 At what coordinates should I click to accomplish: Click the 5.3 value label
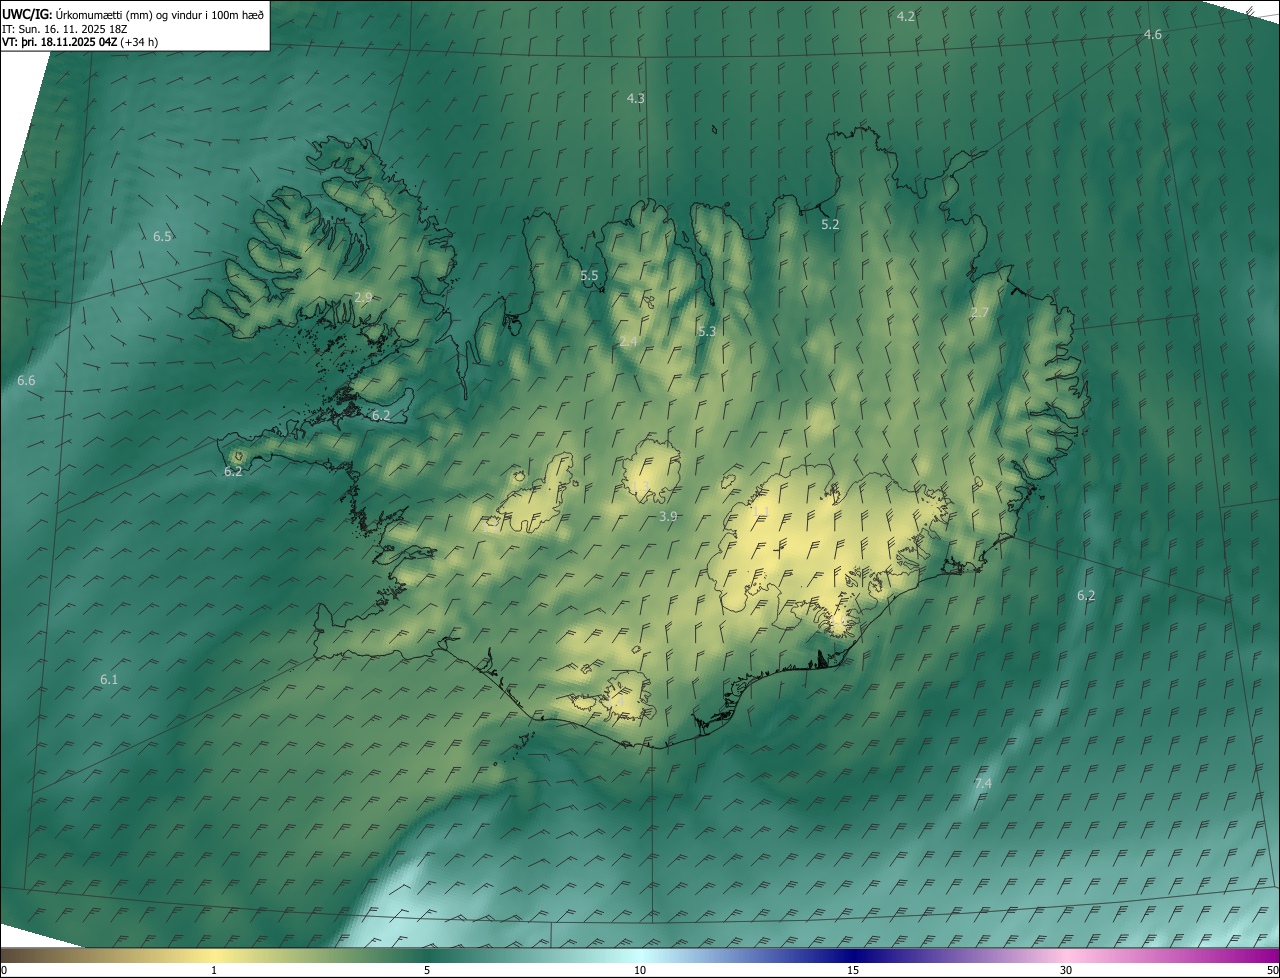click(706, 332)
